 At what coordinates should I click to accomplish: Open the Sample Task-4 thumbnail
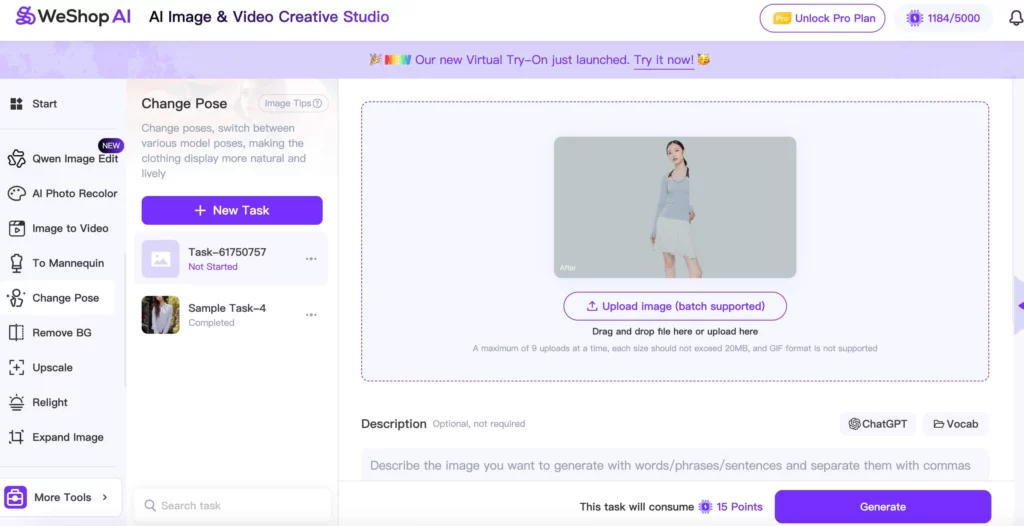tap(160, 315)
